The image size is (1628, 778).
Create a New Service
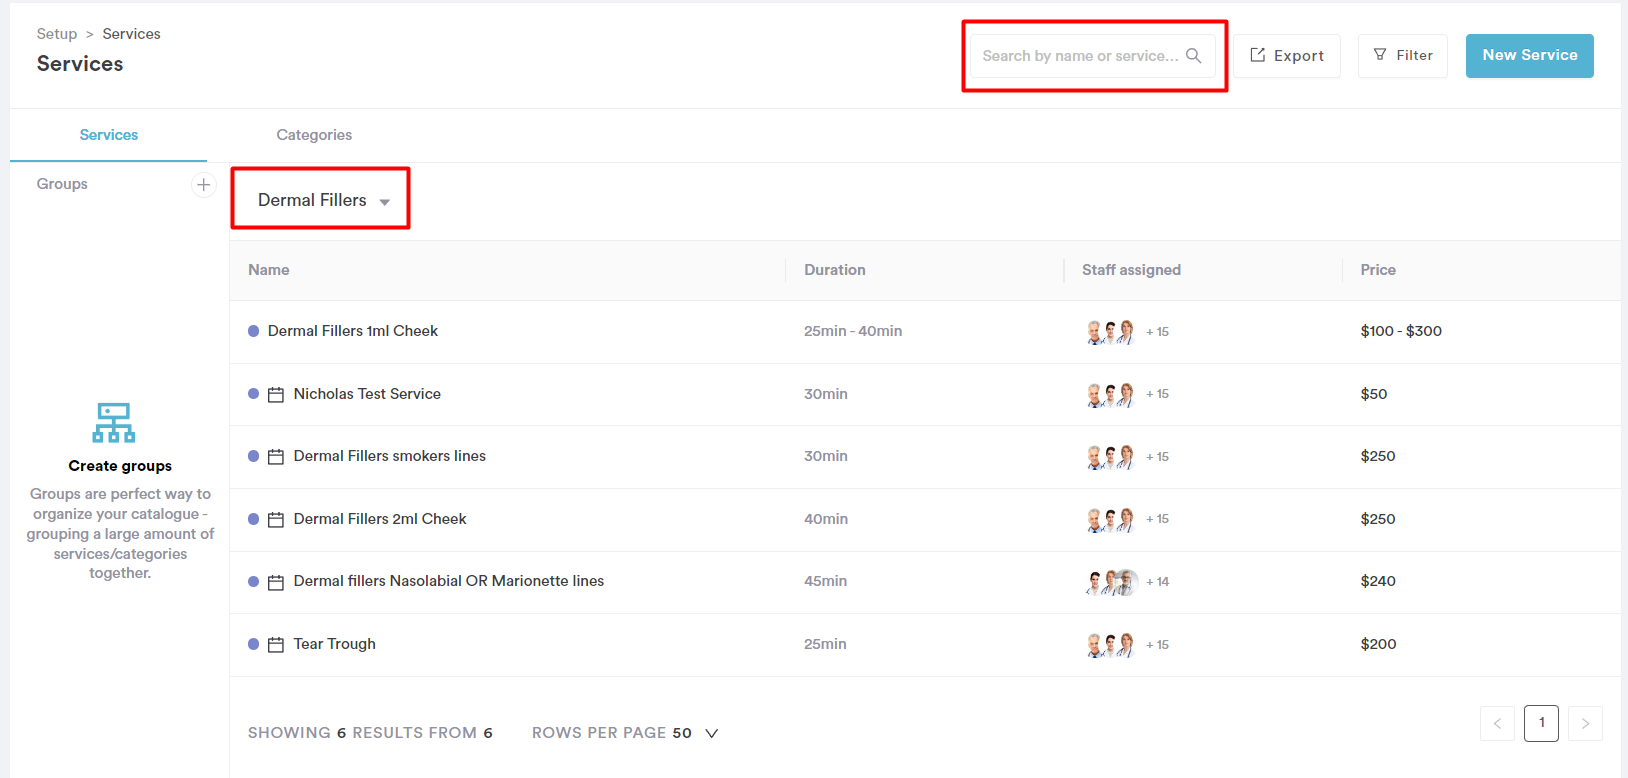tap(1530, 56)
